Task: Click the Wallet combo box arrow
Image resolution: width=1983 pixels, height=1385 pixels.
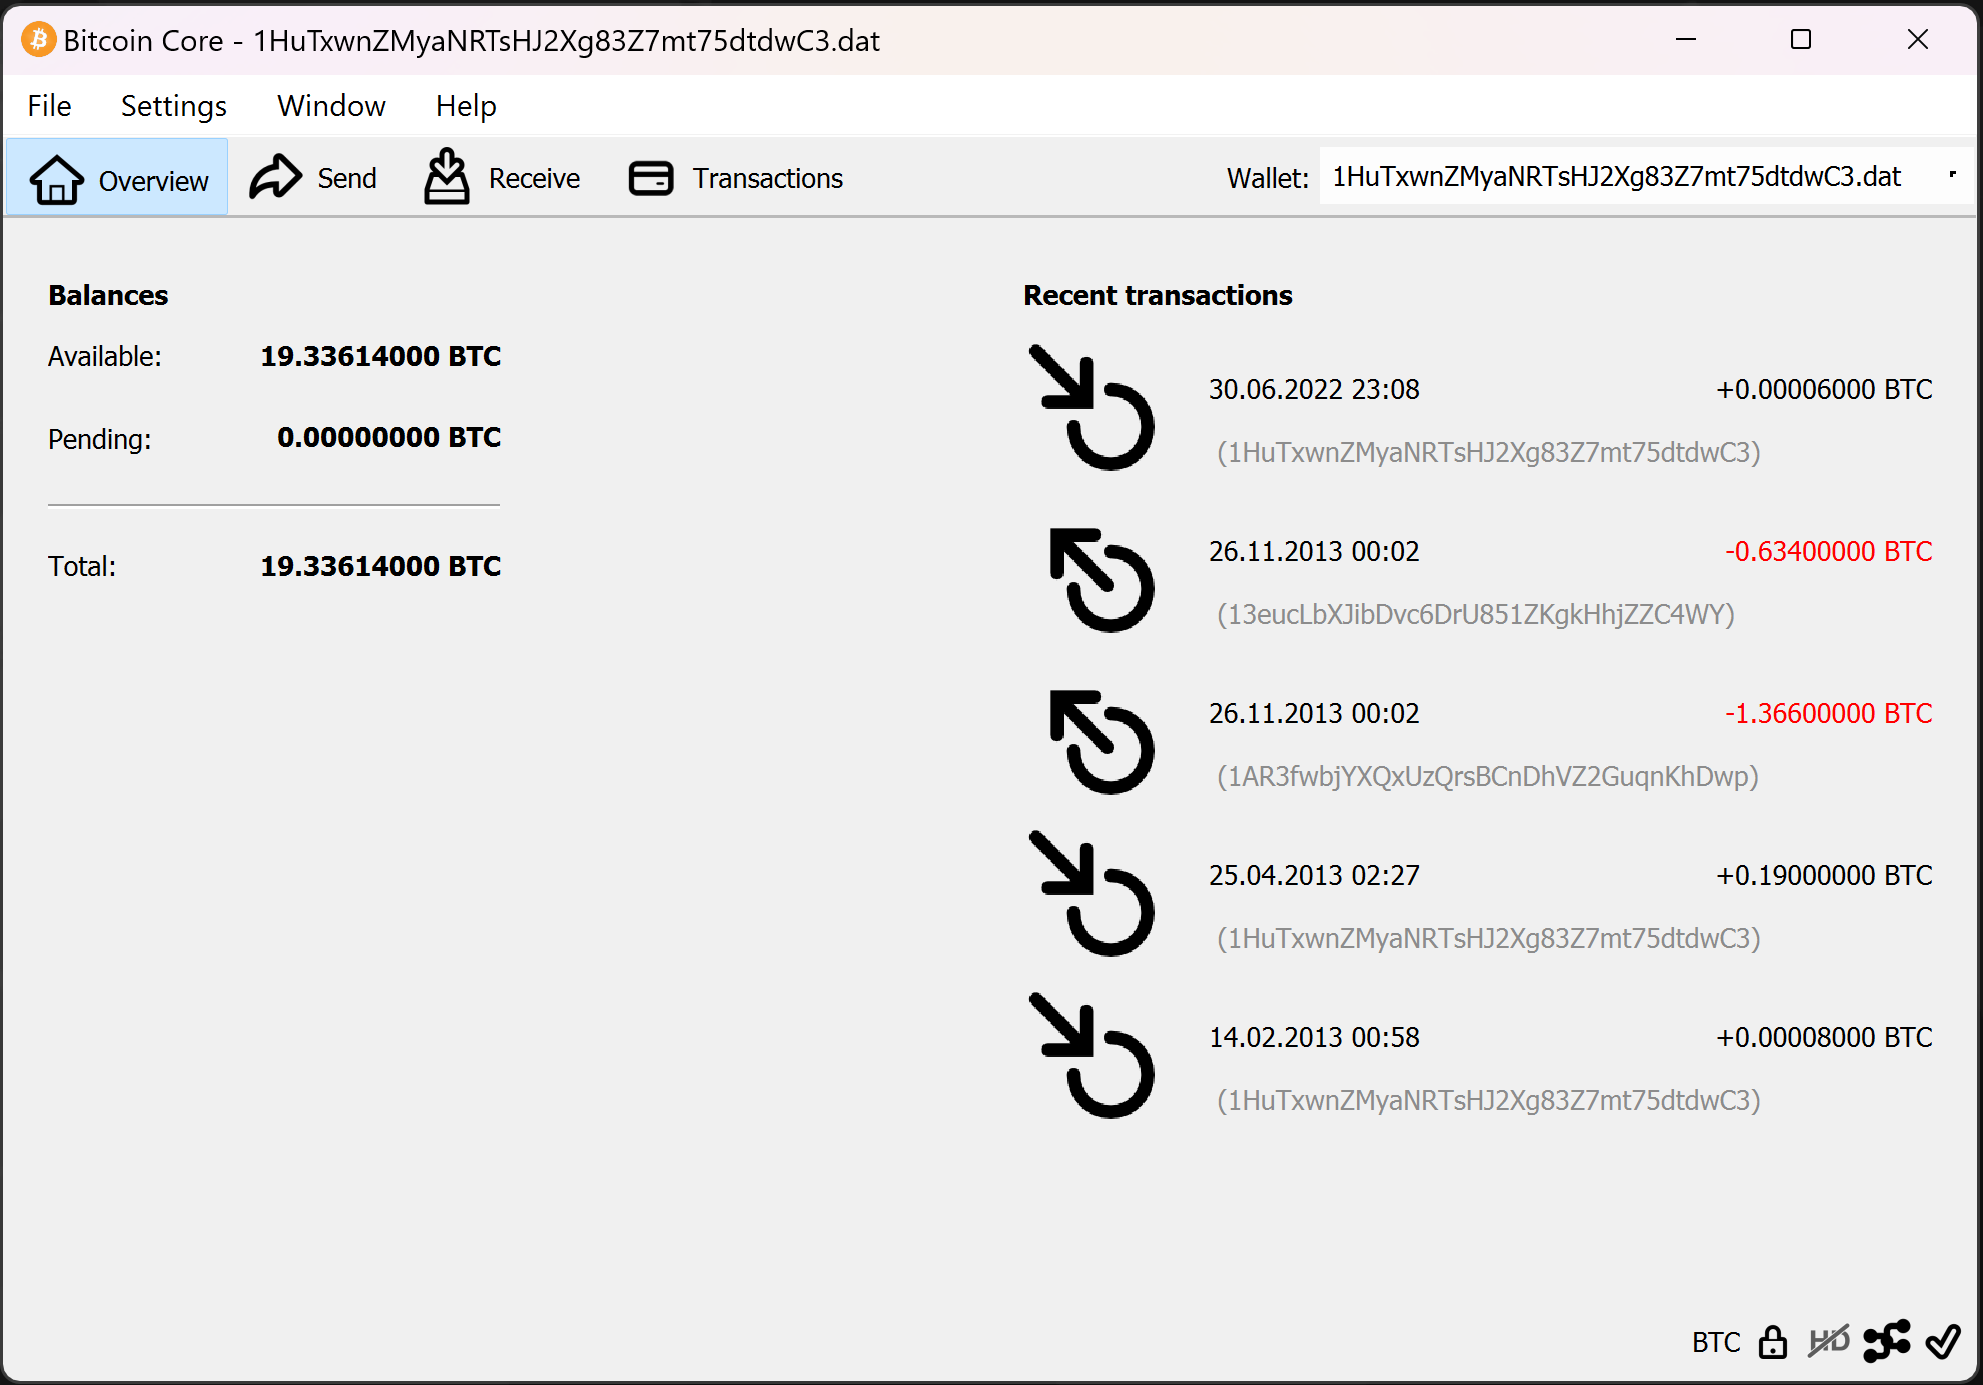Action: (1952, 176)
